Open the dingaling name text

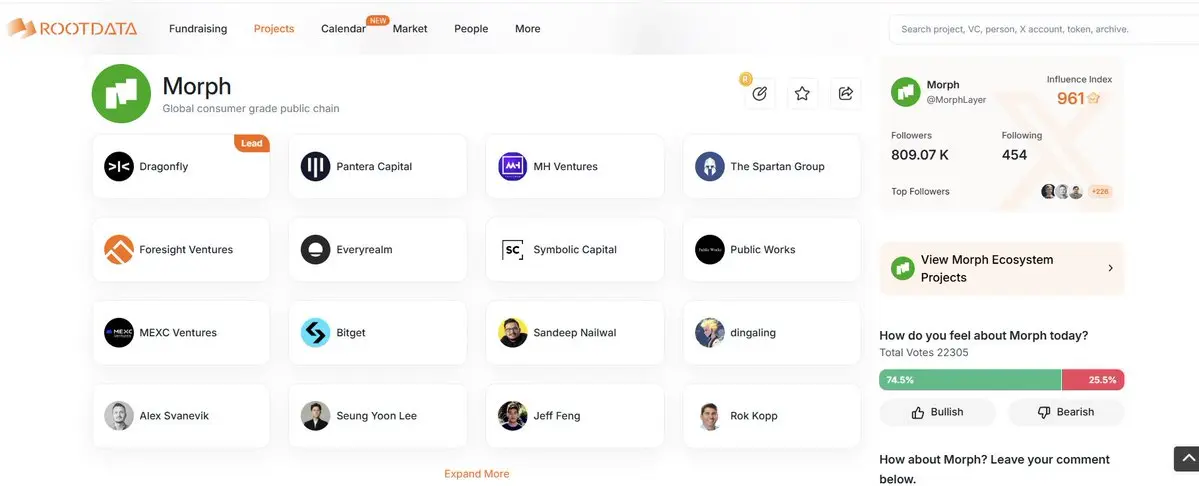[x=752, y=333]
